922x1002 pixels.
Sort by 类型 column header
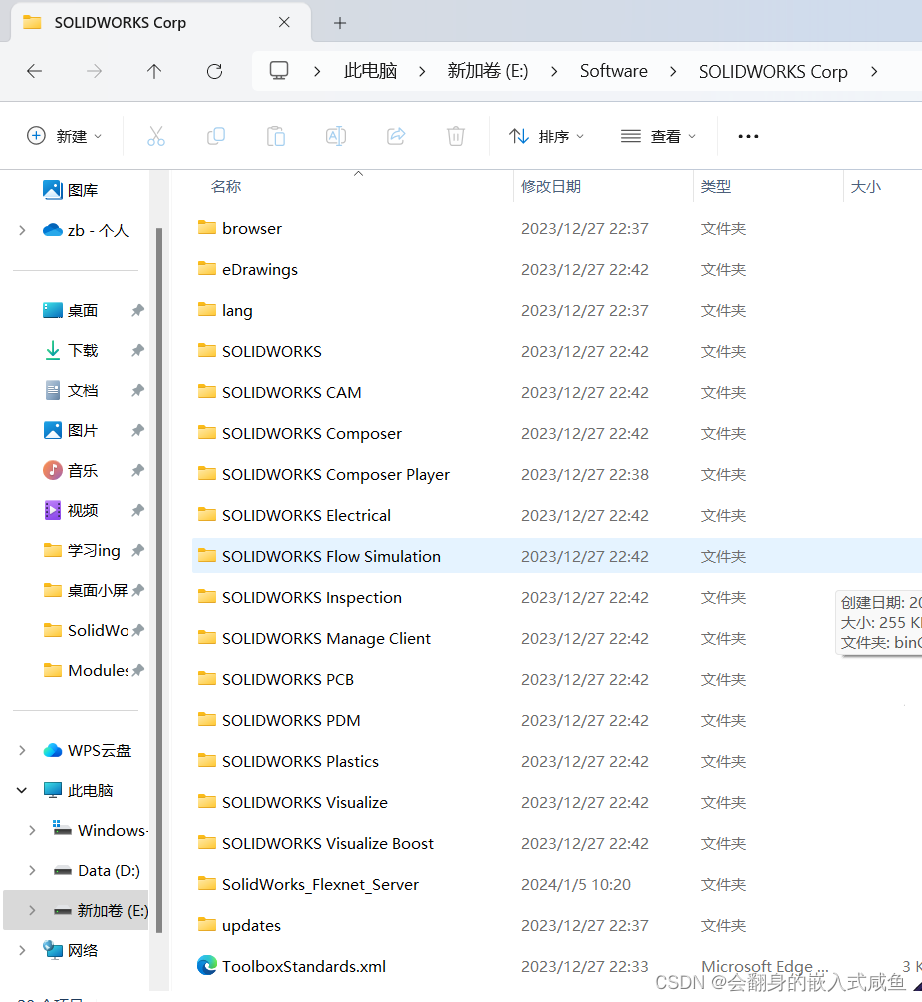(716, 187)
